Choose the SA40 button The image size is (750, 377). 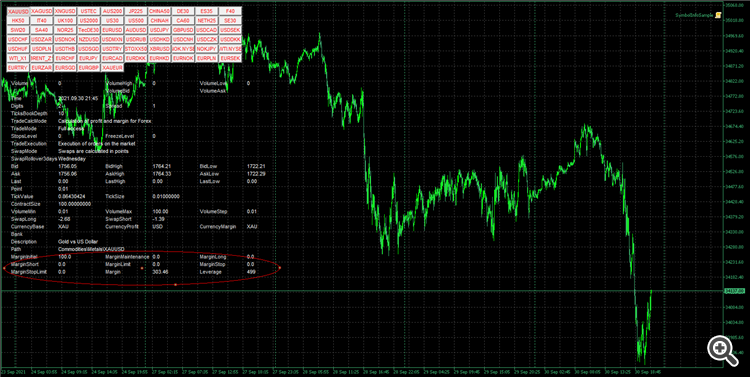[x=41, y=30]
